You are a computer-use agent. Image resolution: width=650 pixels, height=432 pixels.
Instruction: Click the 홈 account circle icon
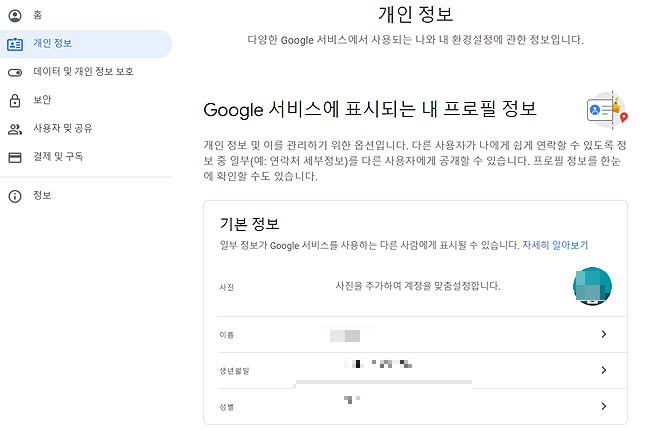coord(15,16)
